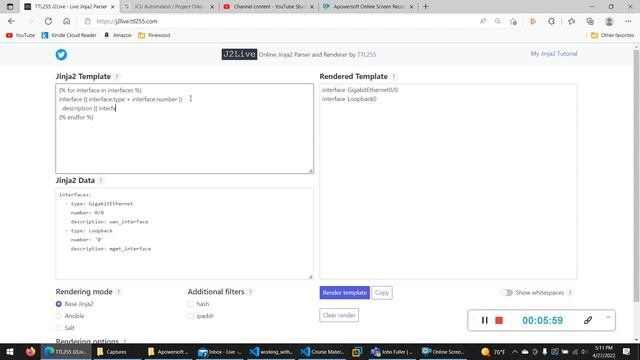
Task: Click the J2Live logo
Action: point(239,54)
